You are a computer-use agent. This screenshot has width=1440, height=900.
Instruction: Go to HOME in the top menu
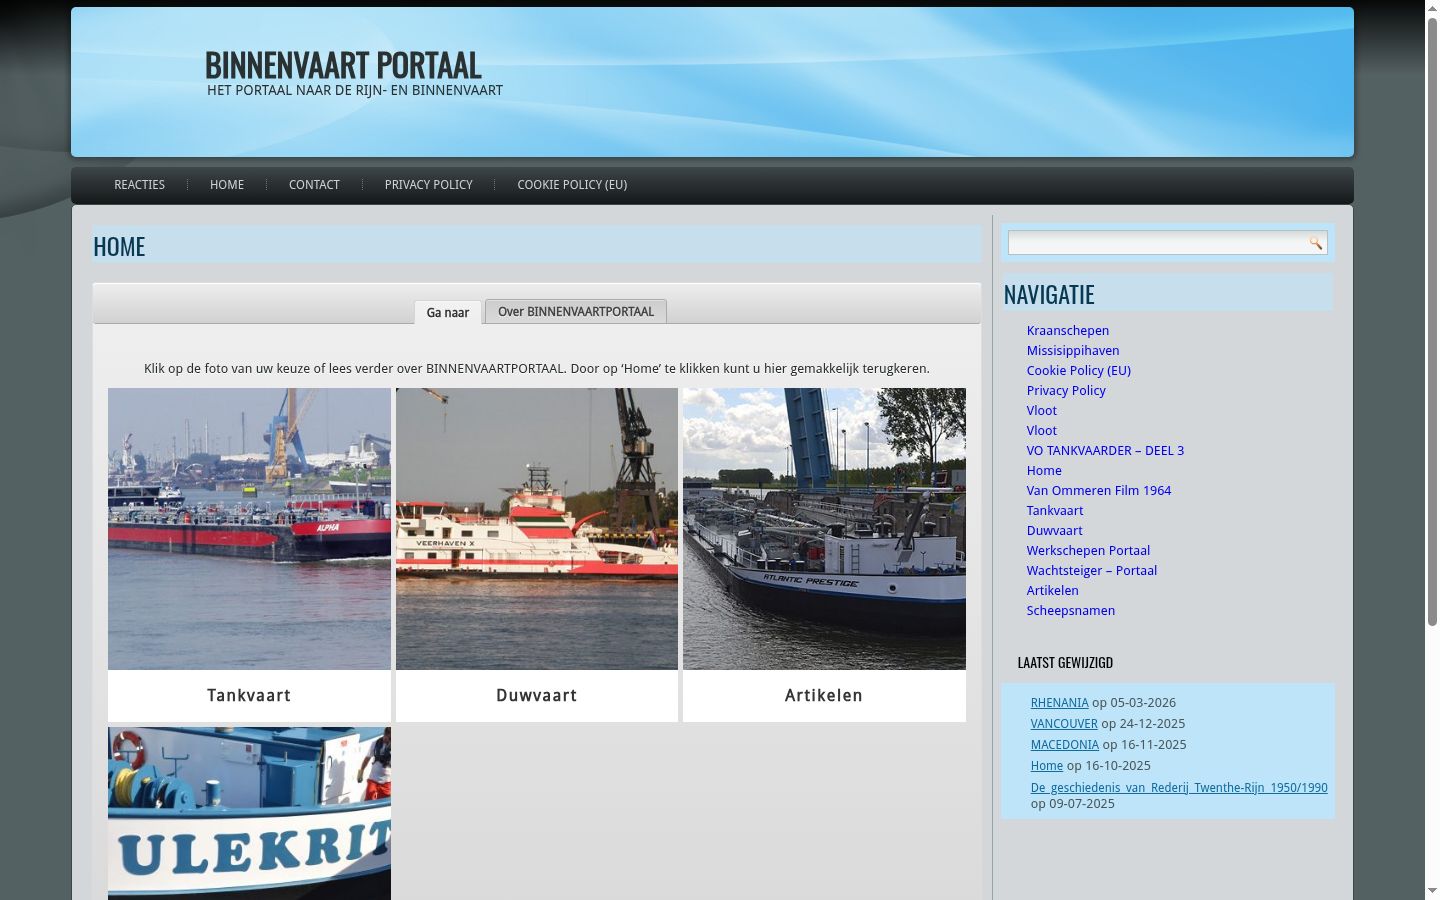[227, 185]
